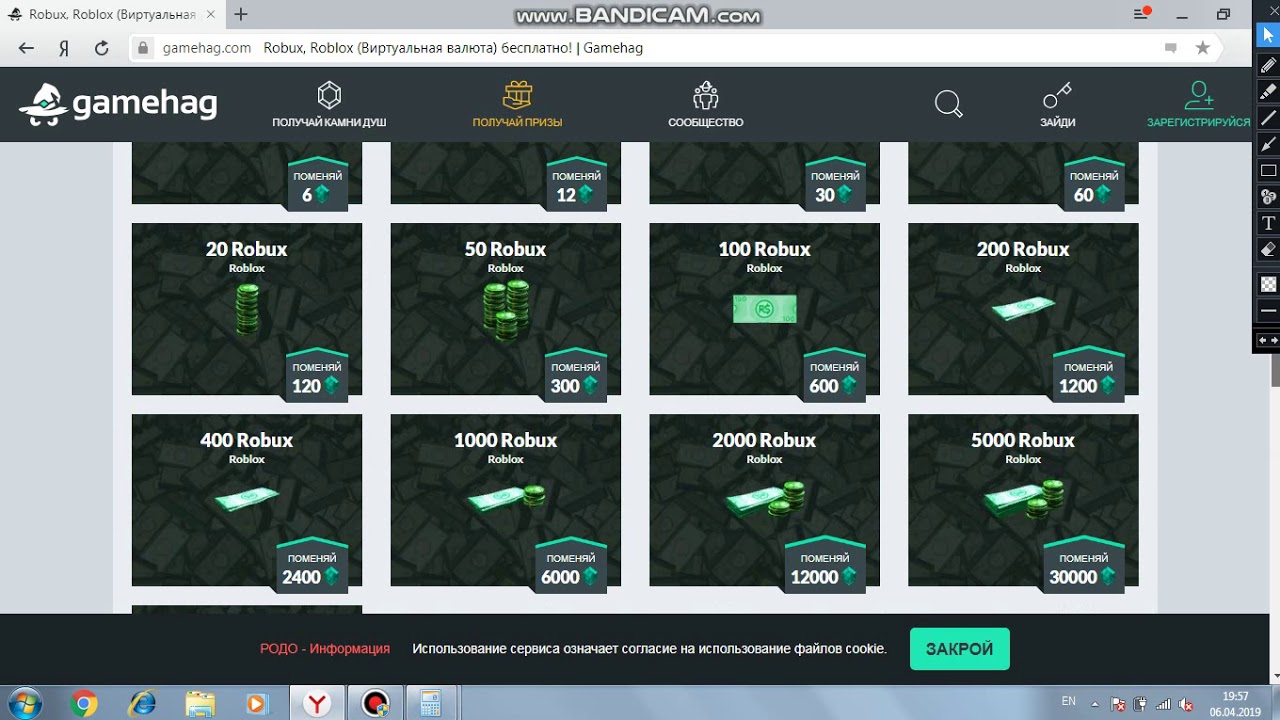Click ПОМЕНЯЙ 1200 on 200 Robux
The height and width of the screenshot is (720, 1280).
[x=1088, y=376]
